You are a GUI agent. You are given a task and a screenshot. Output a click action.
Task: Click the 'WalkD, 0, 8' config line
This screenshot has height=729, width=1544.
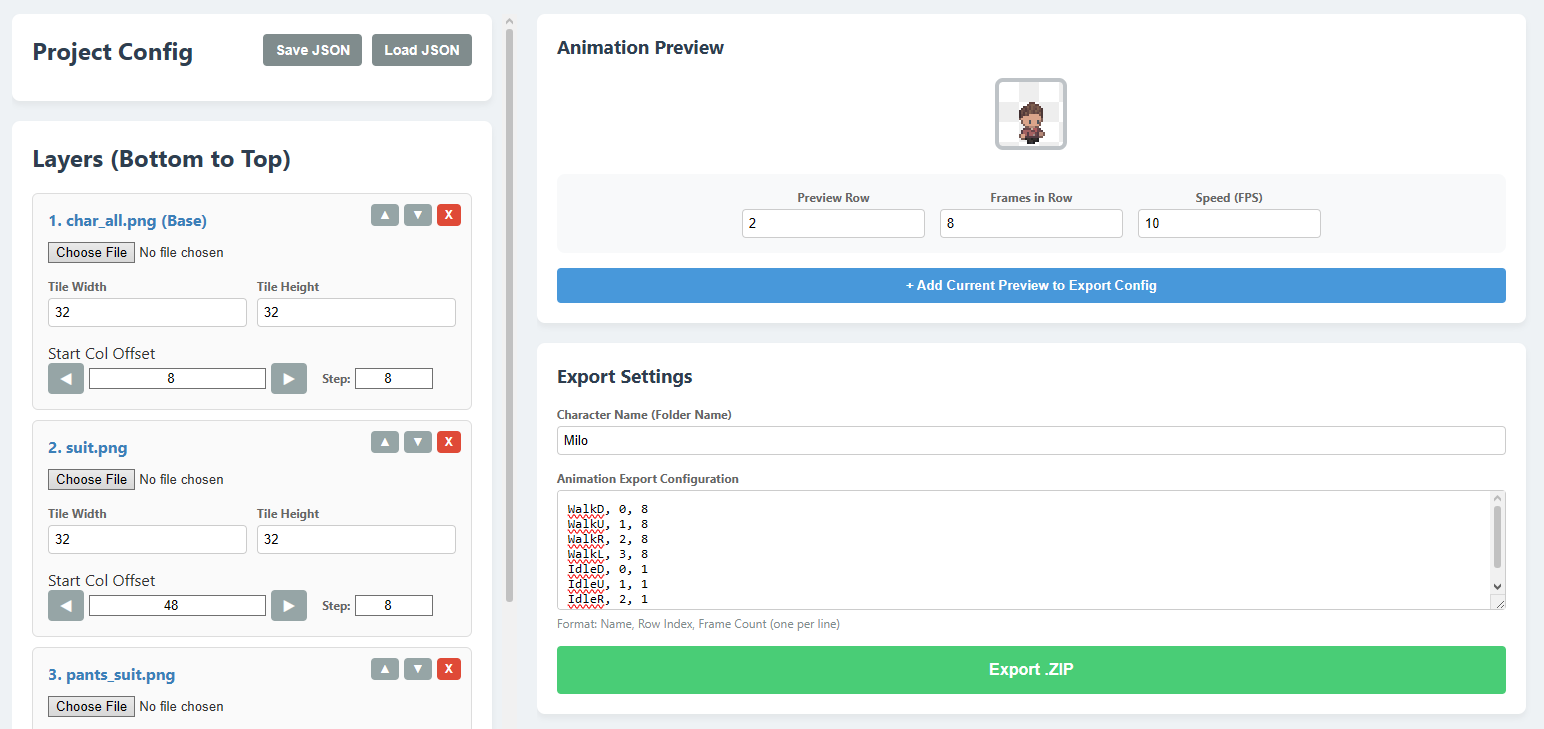click(608, 509)
